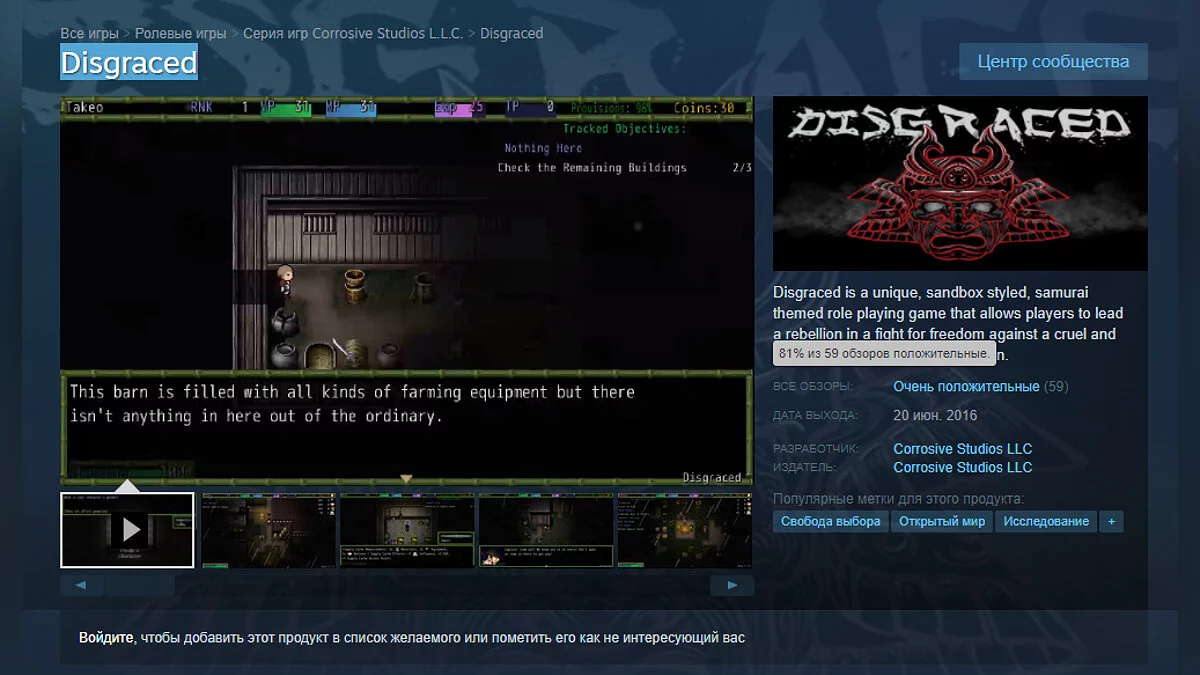This screenshot has width=1200, height=675.
Task: Click 'Популярные метки для этого продукта:' text
Action: tap(898, 498)
